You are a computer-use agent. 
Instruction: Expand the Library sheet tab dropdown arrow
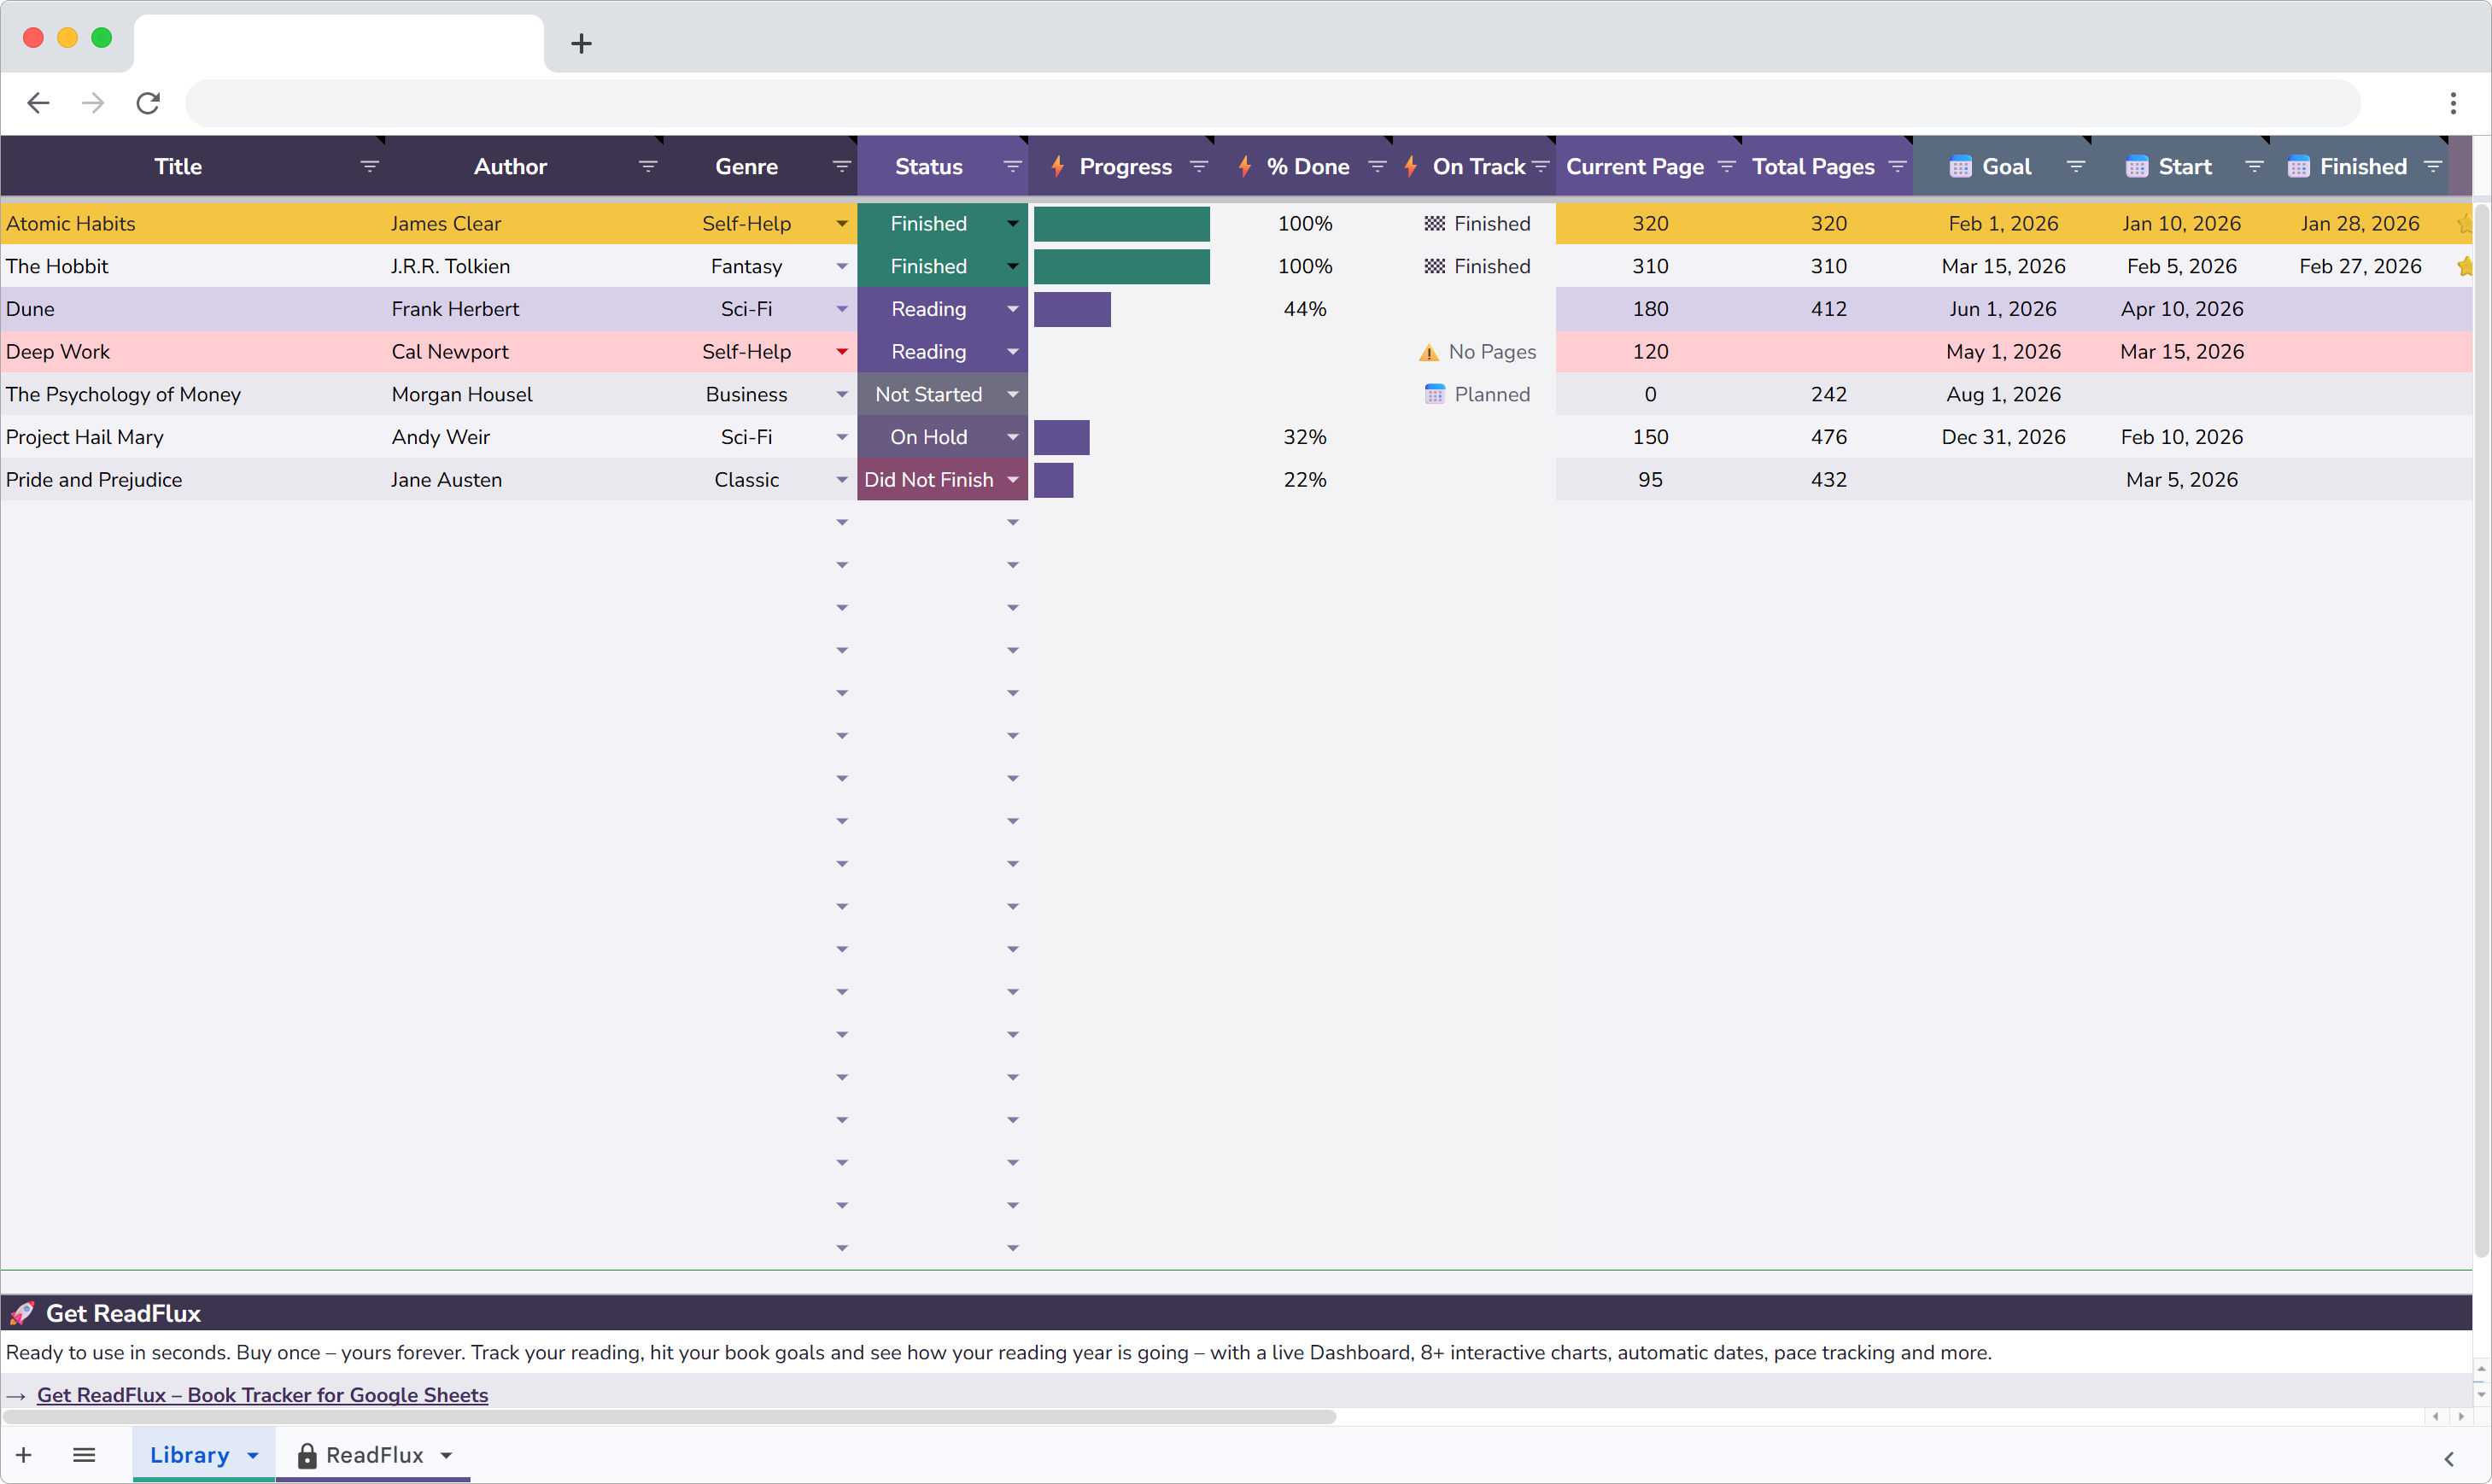pos(251,1456)
